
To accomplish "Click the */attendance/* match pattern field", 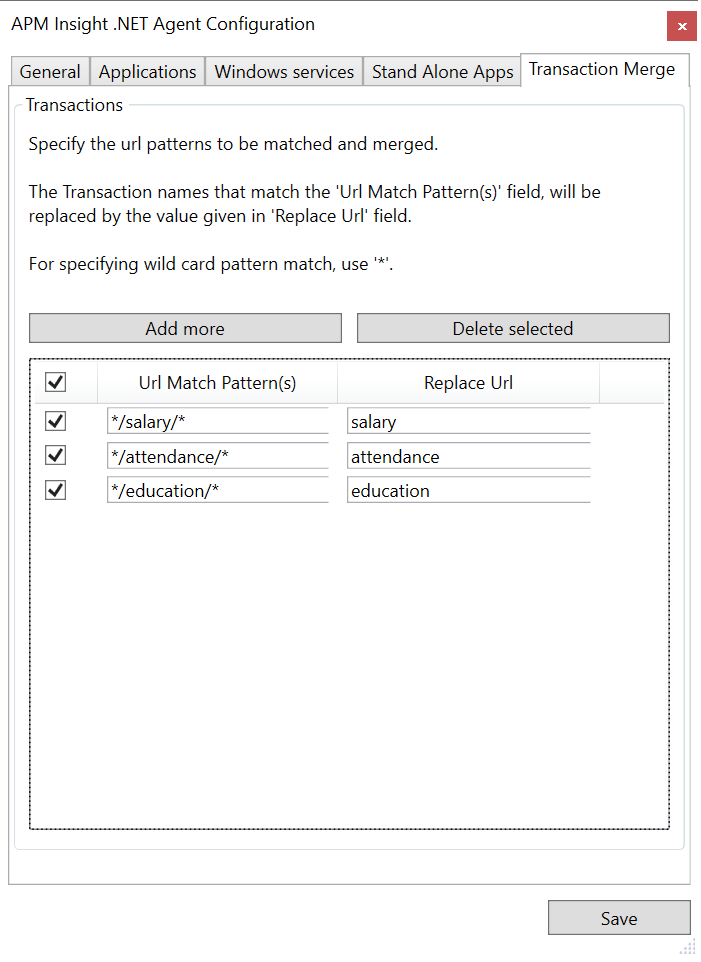I will tap(217, 455).
